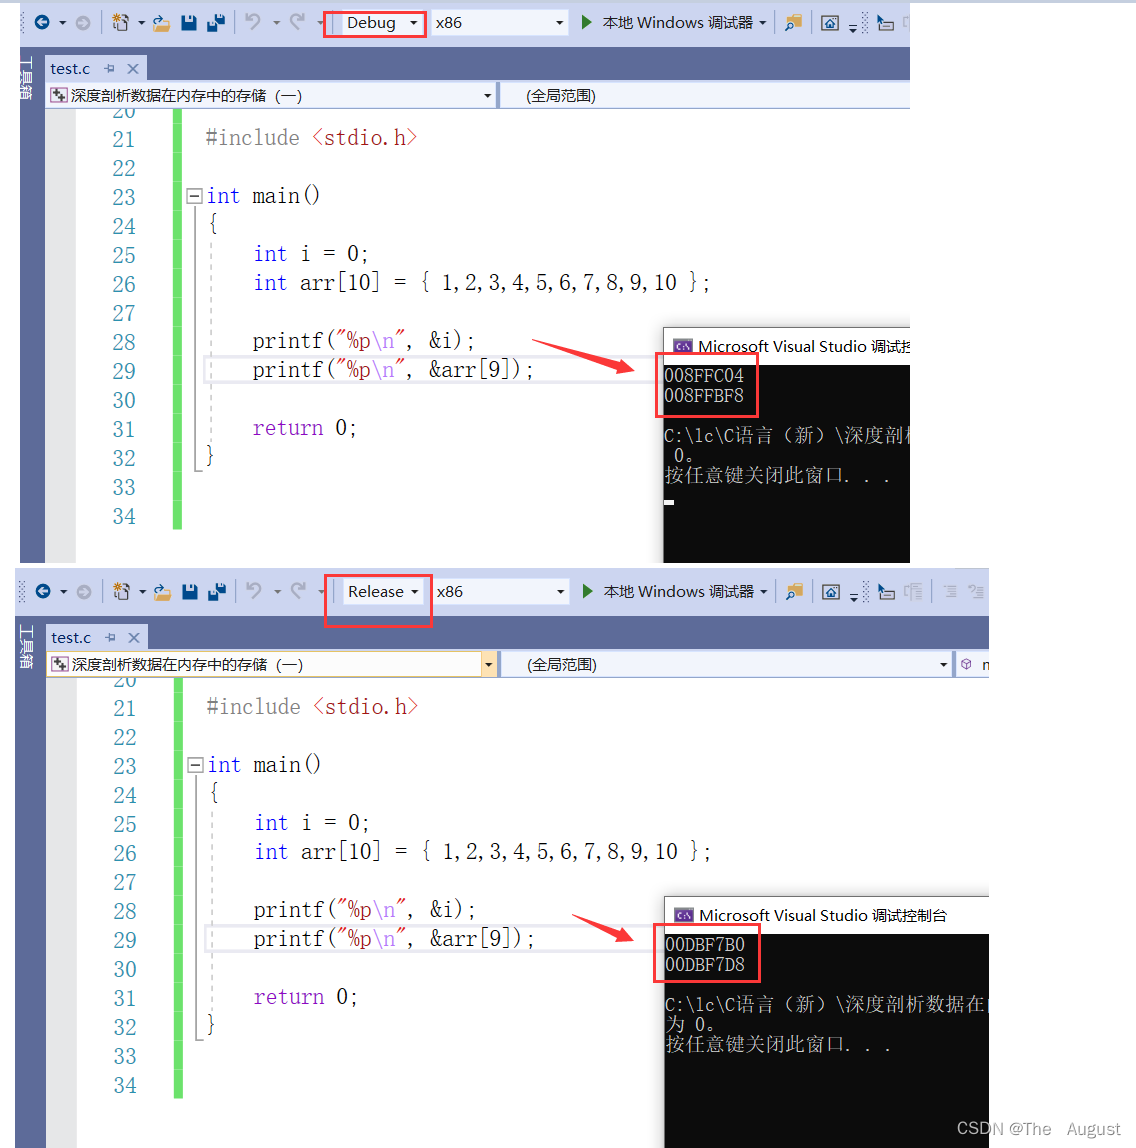Viewport: 1136px width, 1148px height.
Task: Open new project dropdown arrow in lower toolbar
Action: [x=142, y=592]
